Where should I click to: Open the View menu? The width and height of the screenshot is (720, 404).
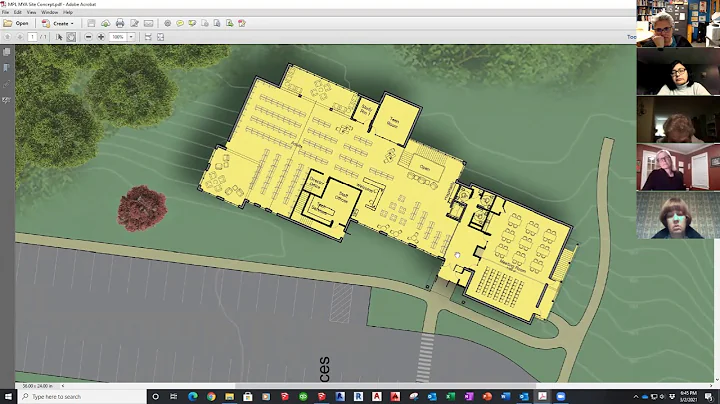[x=31, y=12]
